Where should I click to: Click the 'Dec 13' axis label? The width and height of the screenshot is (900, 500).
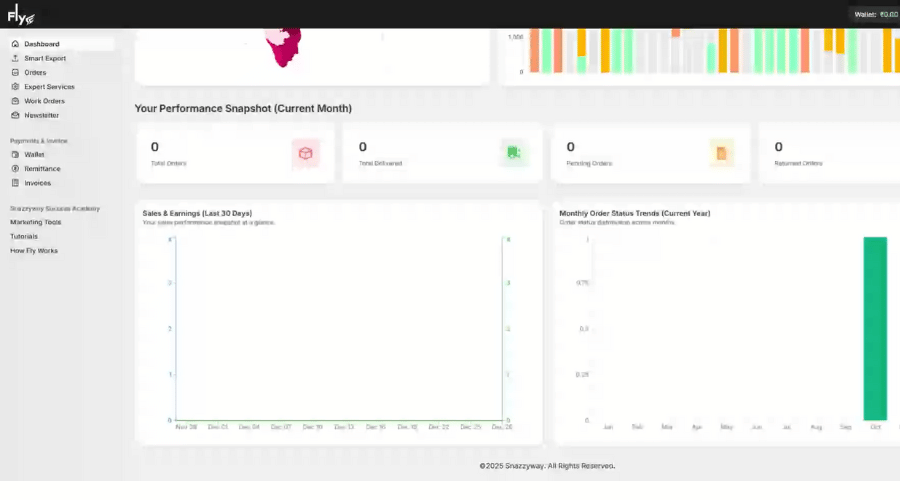[344, 427]
